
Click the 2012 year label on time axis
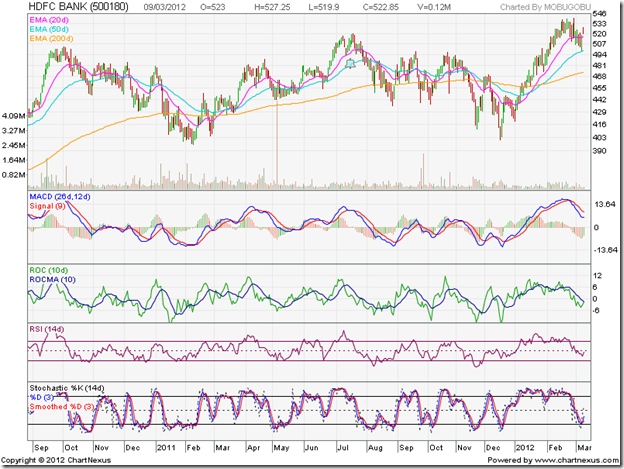click(x=525, y=448)
